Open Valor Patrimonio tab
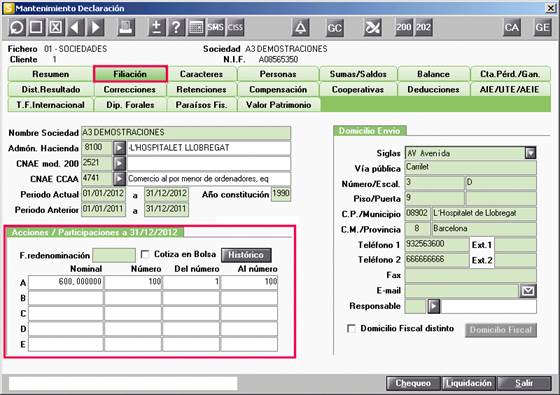Image resolution: width=560 pixels, height=395 pixels. click(278, 105)
